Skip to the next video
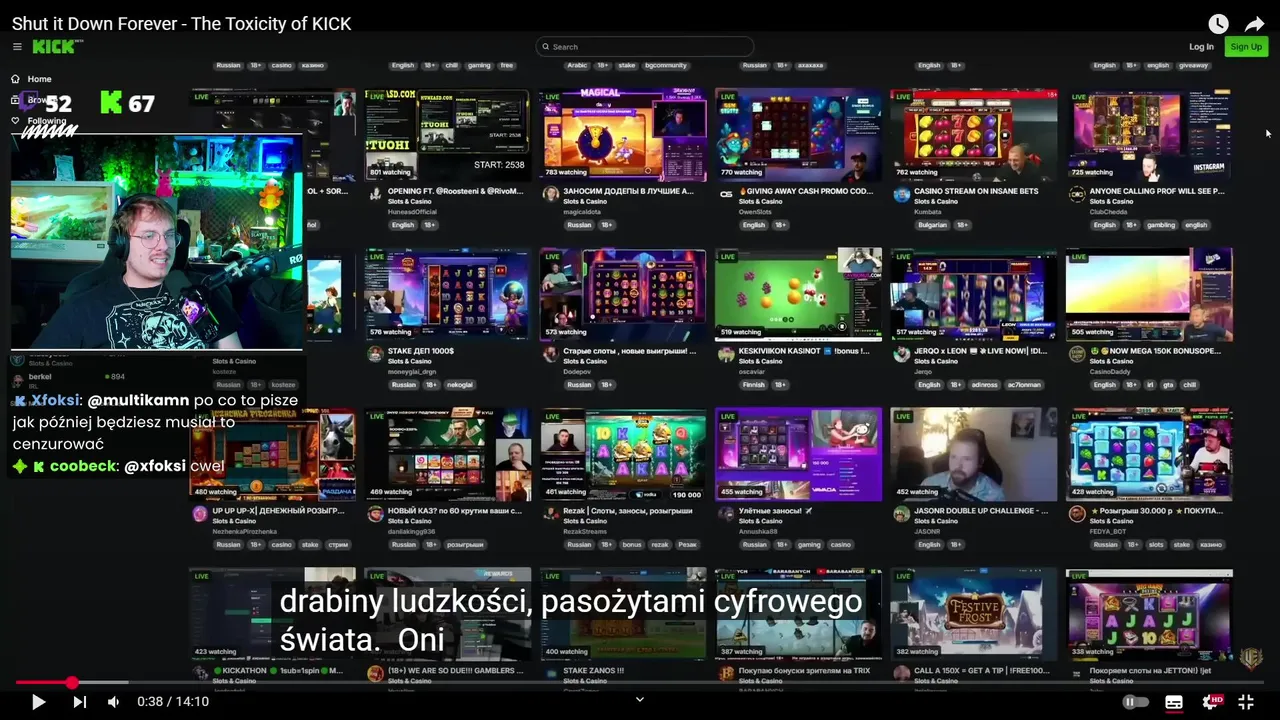Viewport: 1280px width, 720px height. coord(79,702)
